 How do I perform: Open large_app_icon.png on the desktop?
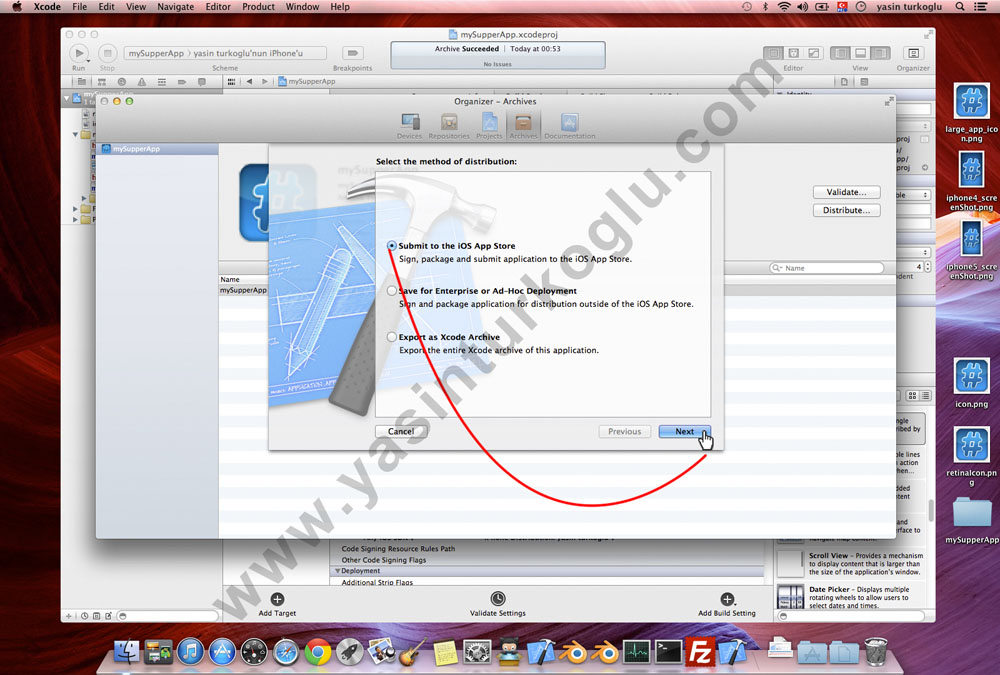(971, 113)
